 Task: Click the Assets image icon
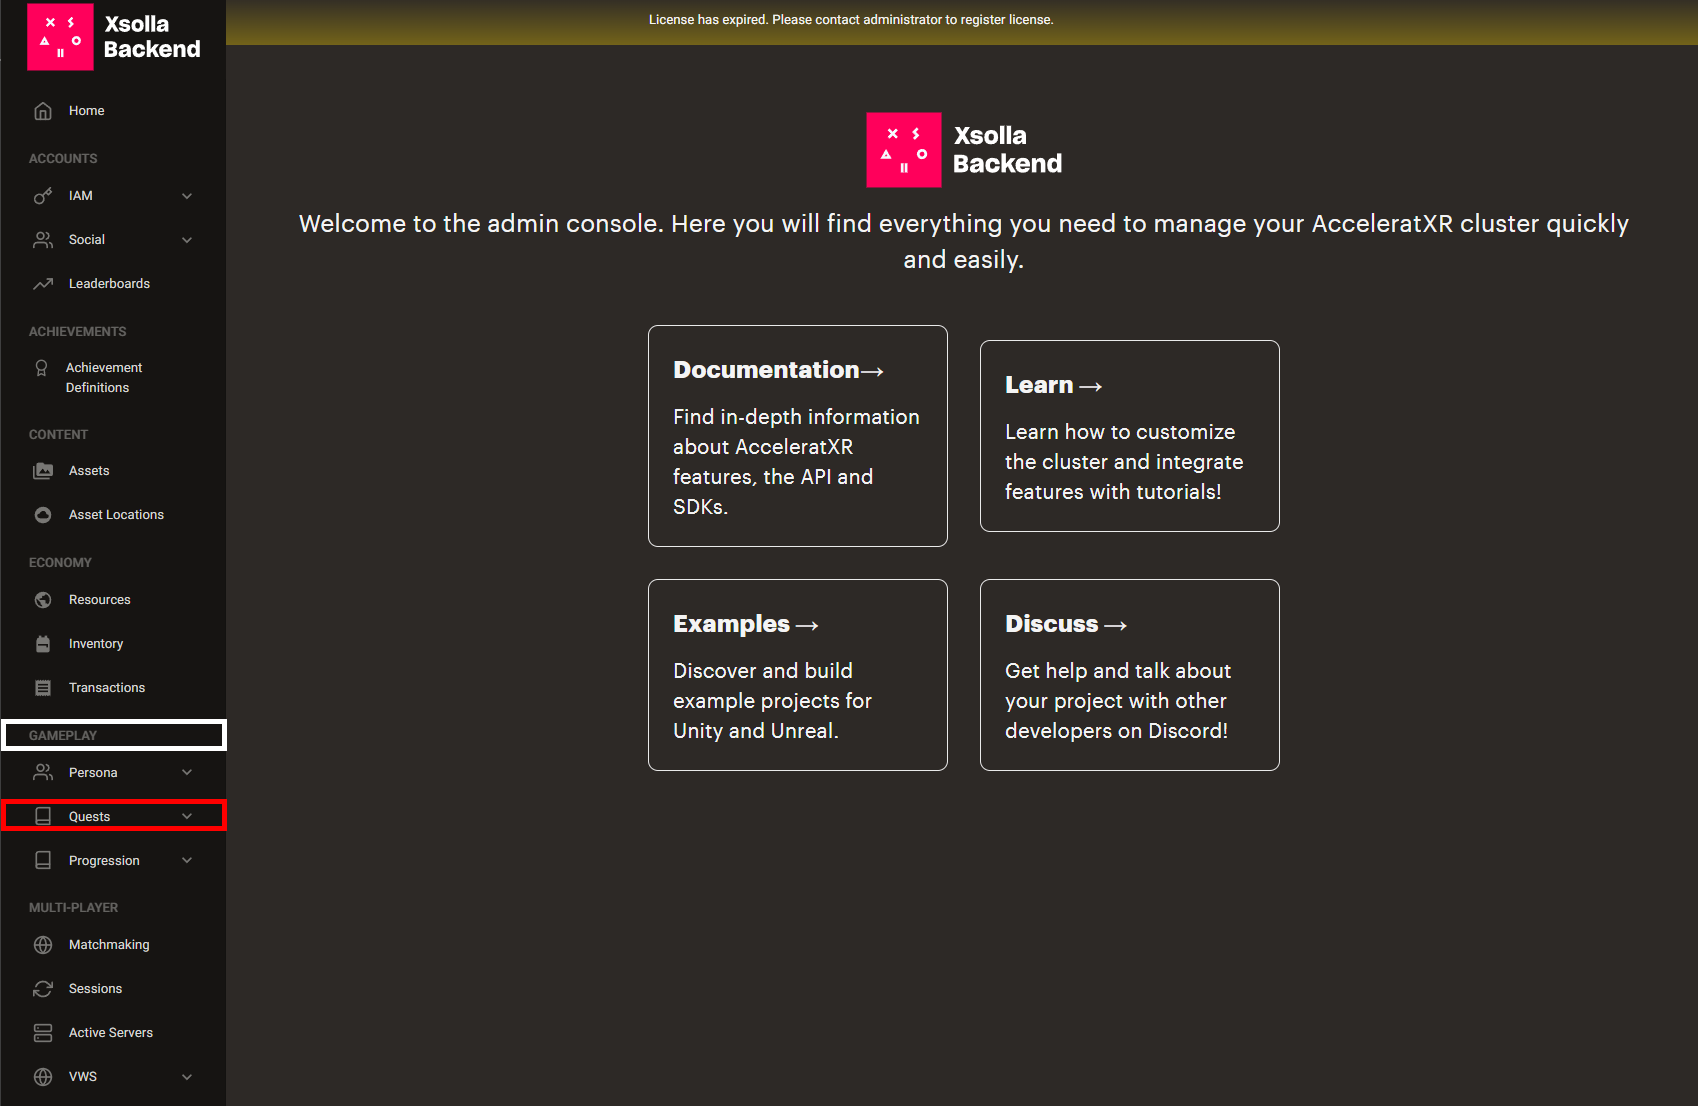(43, 471)
